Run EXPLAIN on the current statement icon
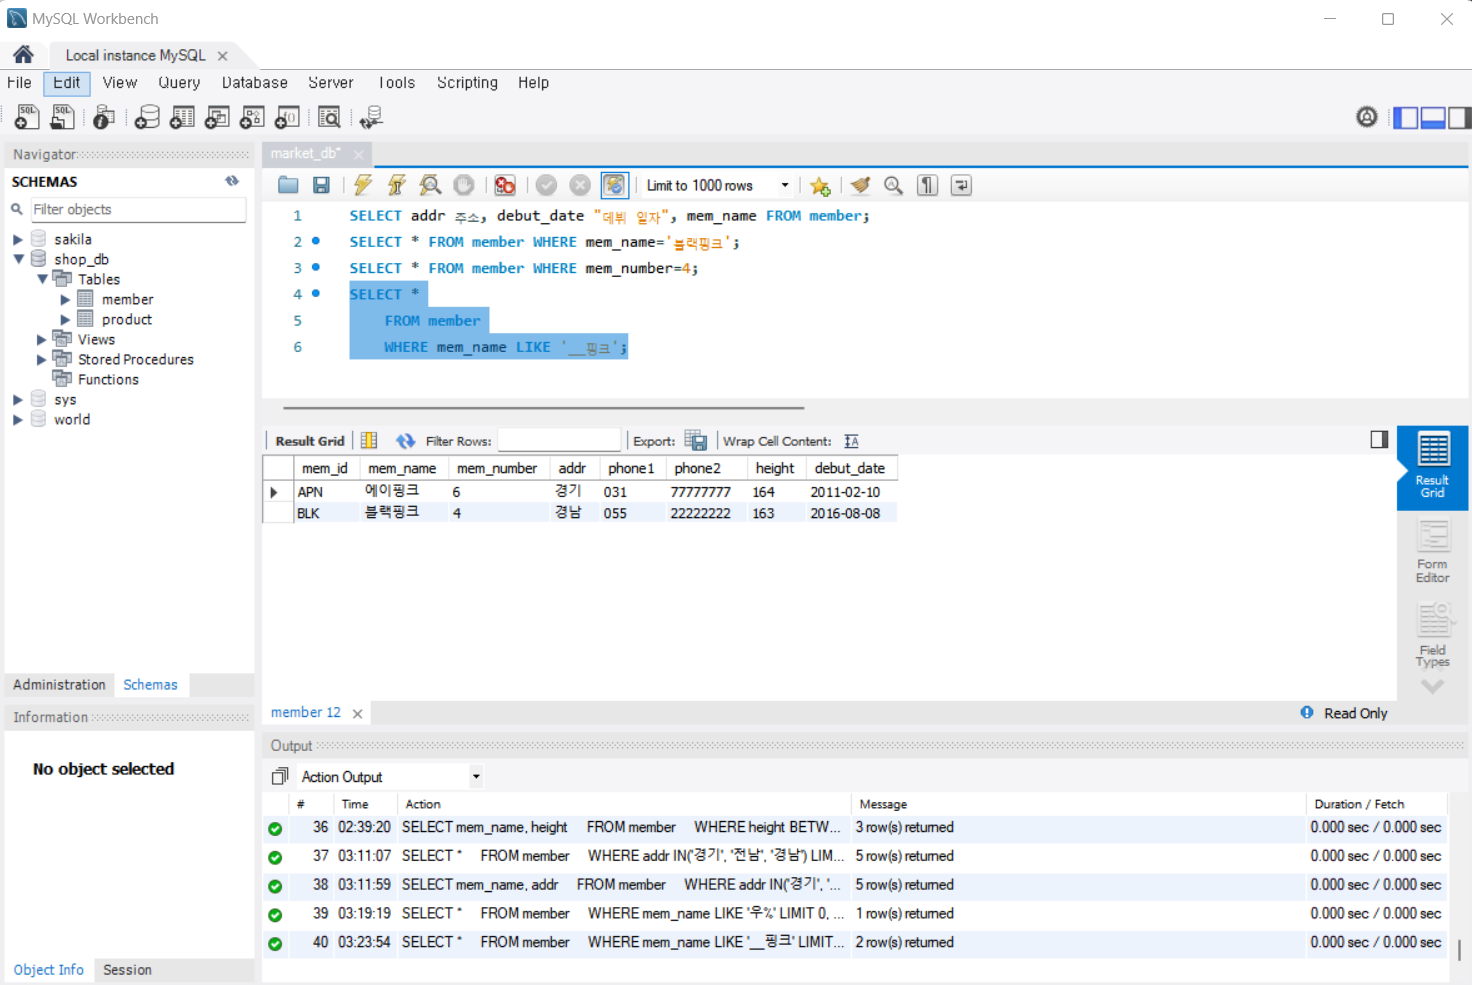Screen dimensions: 1472x985 pyautogui.click(x=430, y=185)
